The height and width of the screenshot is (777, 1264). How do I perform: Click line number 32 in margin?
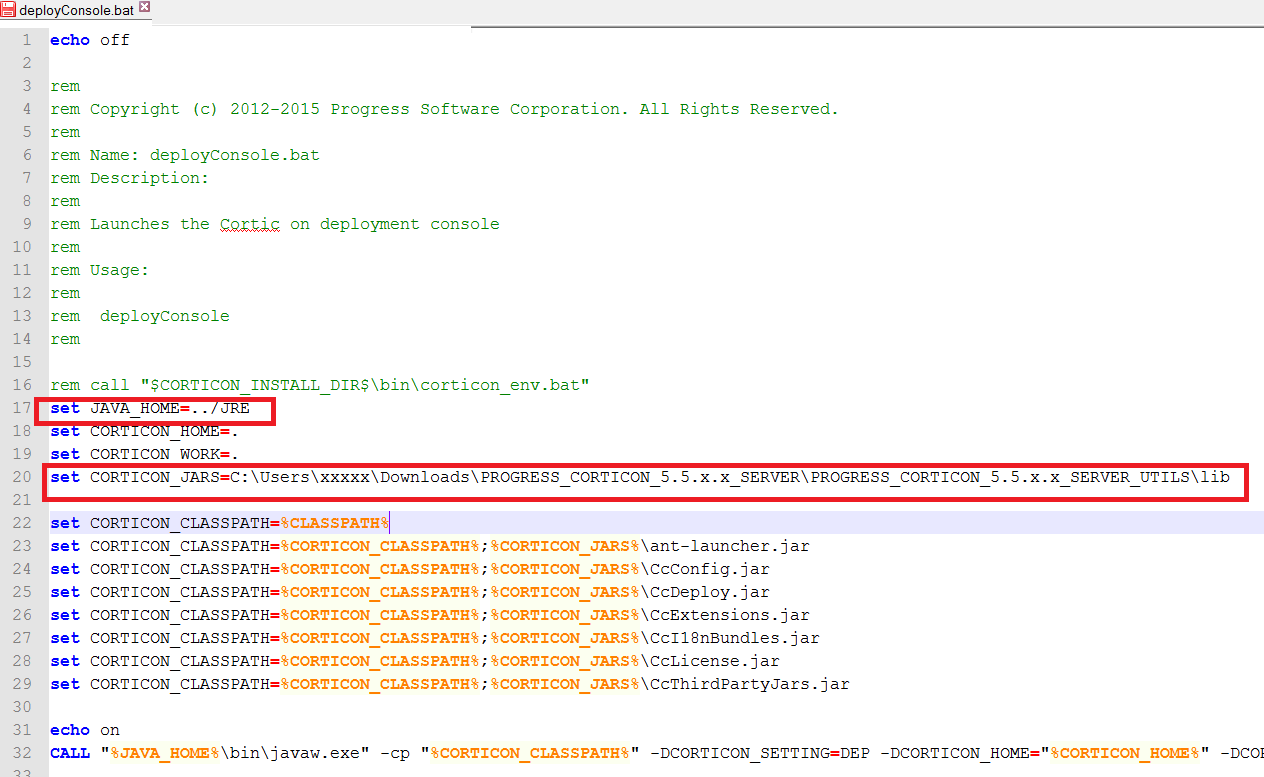tap(22, 753)
